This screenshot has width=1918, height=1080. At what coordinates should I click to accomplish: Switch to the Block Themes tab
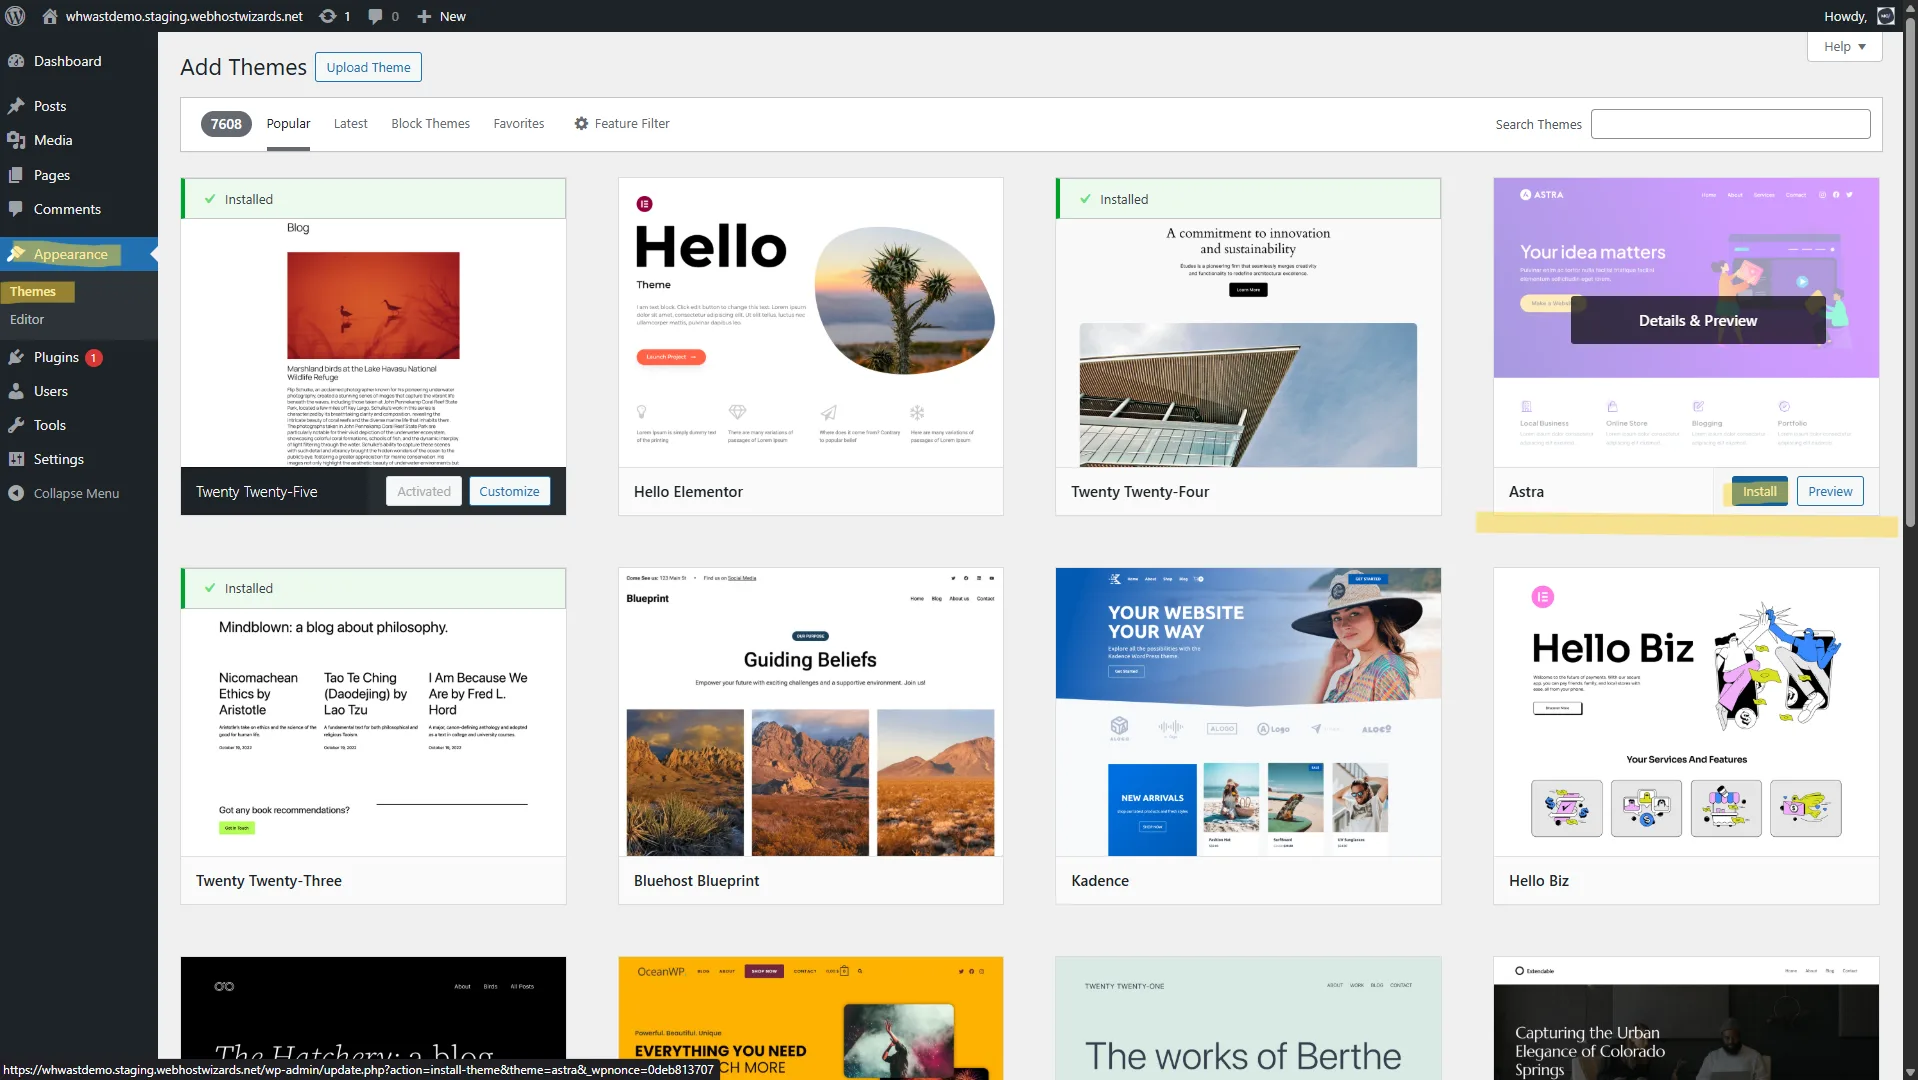click(x=430, y=123)
